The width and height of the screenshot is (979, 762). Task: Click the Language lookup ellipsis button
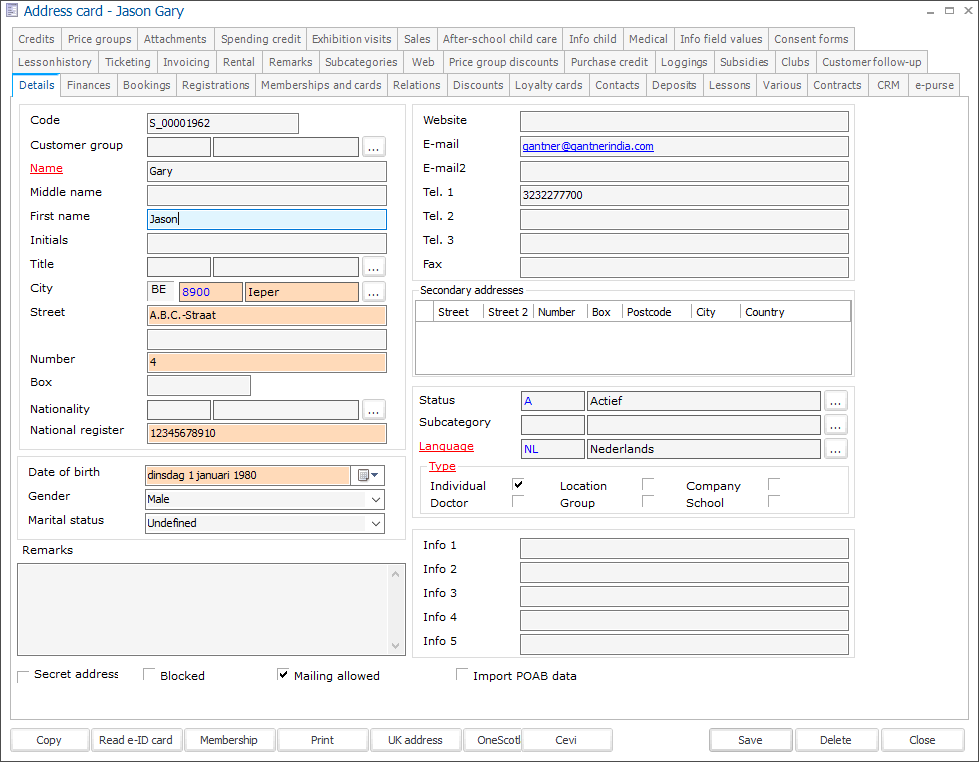pyautogui.click(x=835, y=449)
